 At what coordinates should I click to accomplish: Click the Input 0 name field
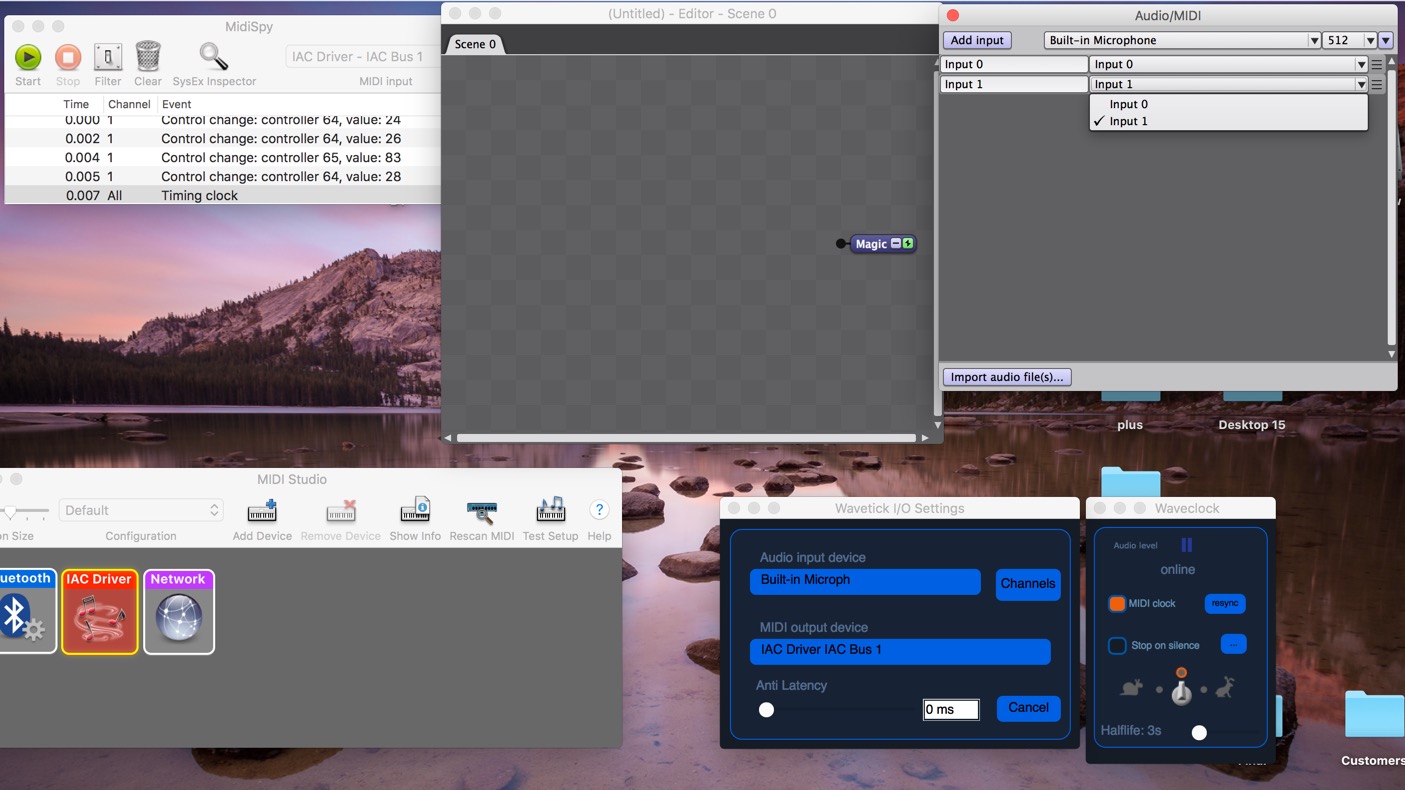[1014, 64]
